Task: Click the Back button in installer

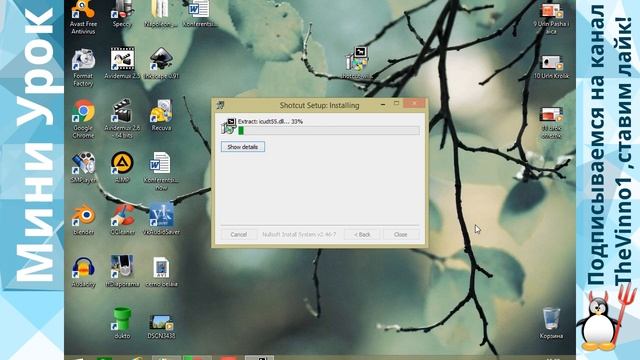Action: (x=362, y=235)
